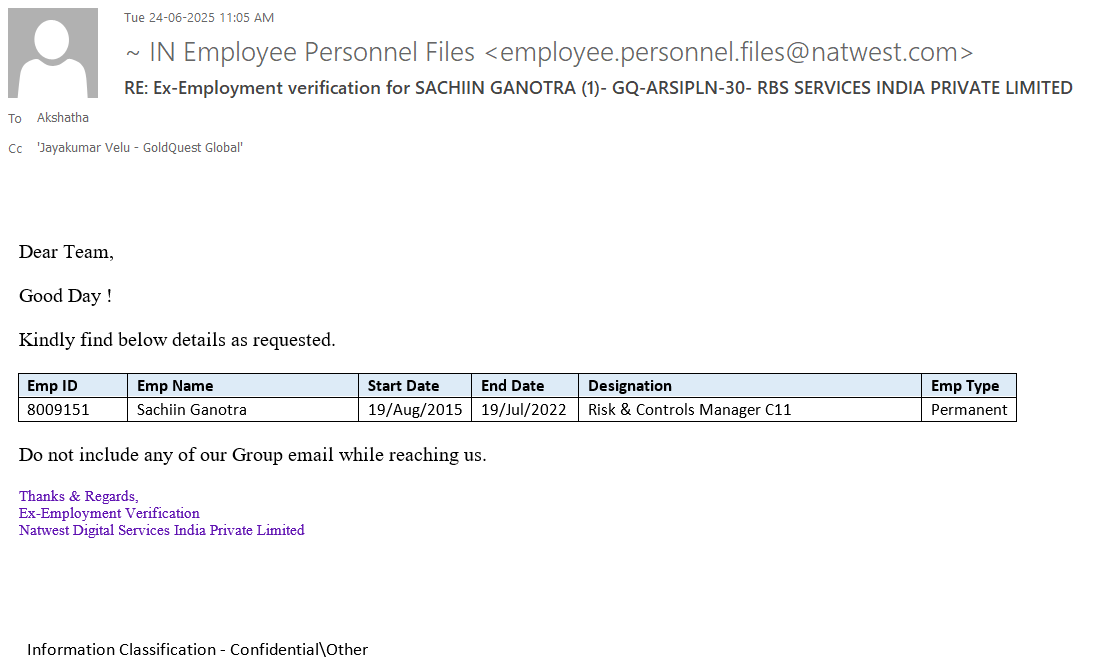This screenshot has width=1097, height=663.
Task: Click the Emp Type column header
Action: point(965,386)
